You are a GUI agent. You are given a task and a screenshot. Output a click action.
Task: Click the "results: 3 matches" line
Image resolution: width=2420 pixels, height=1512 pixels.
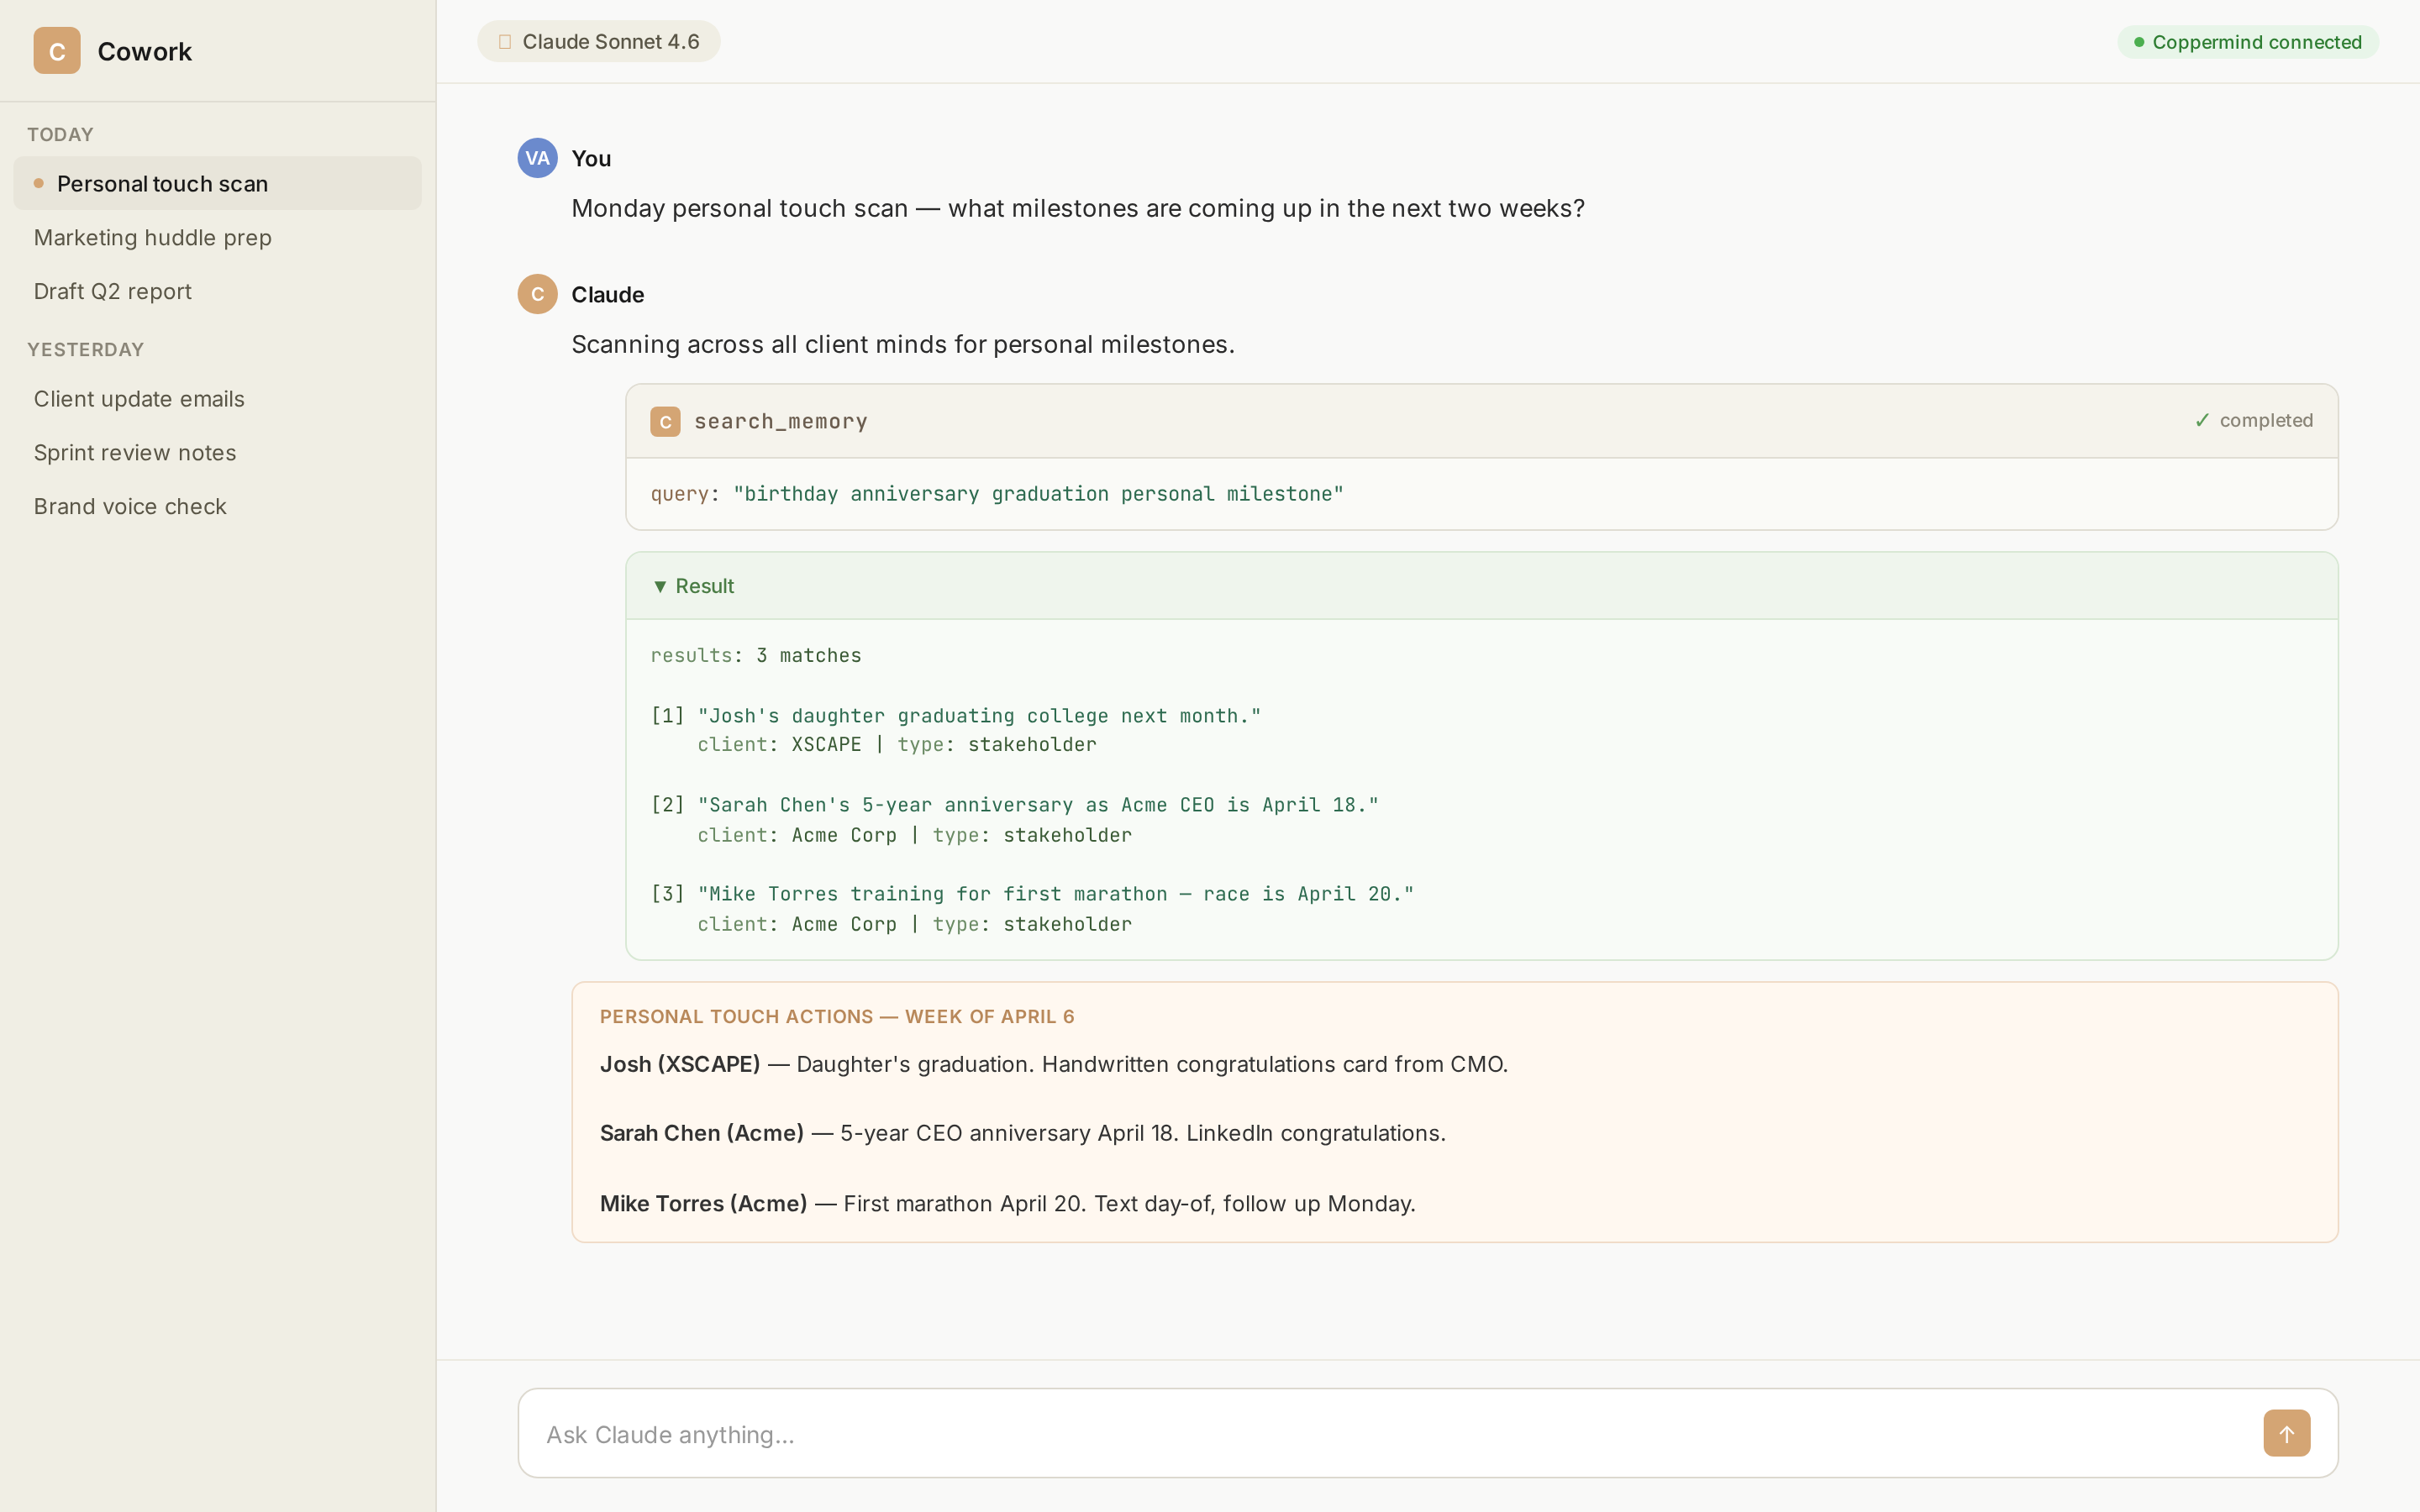tap(756, 656)
